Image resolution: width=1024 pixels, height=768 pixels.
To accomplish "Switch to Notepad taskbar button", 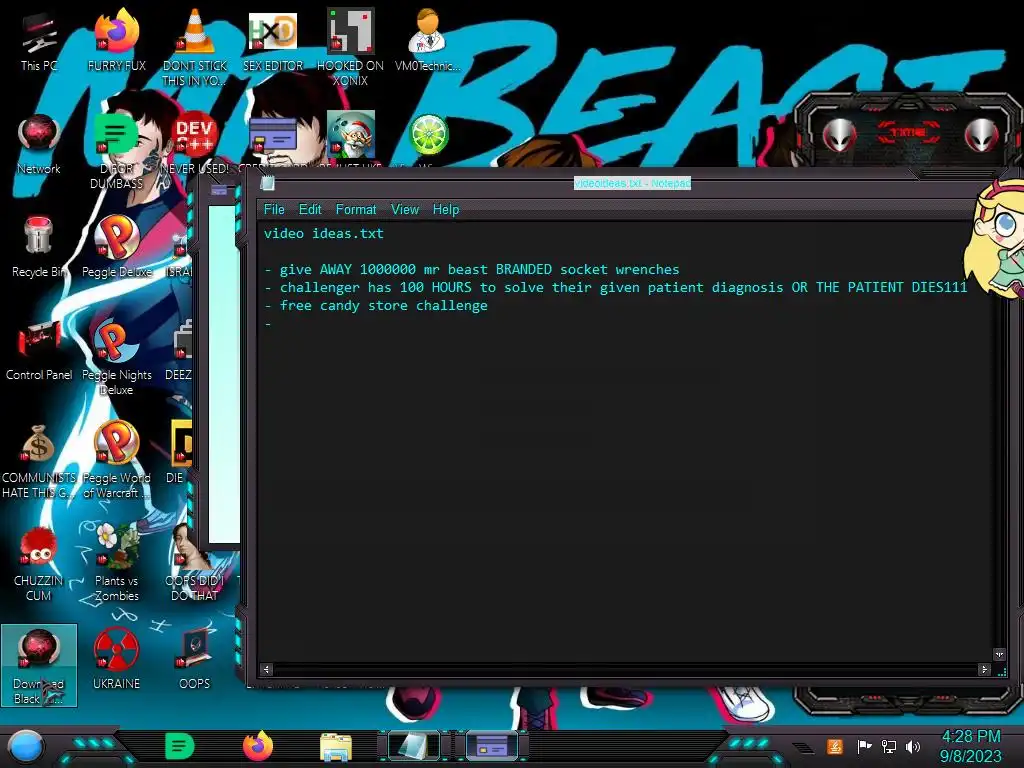I will (x=414, y=746).
